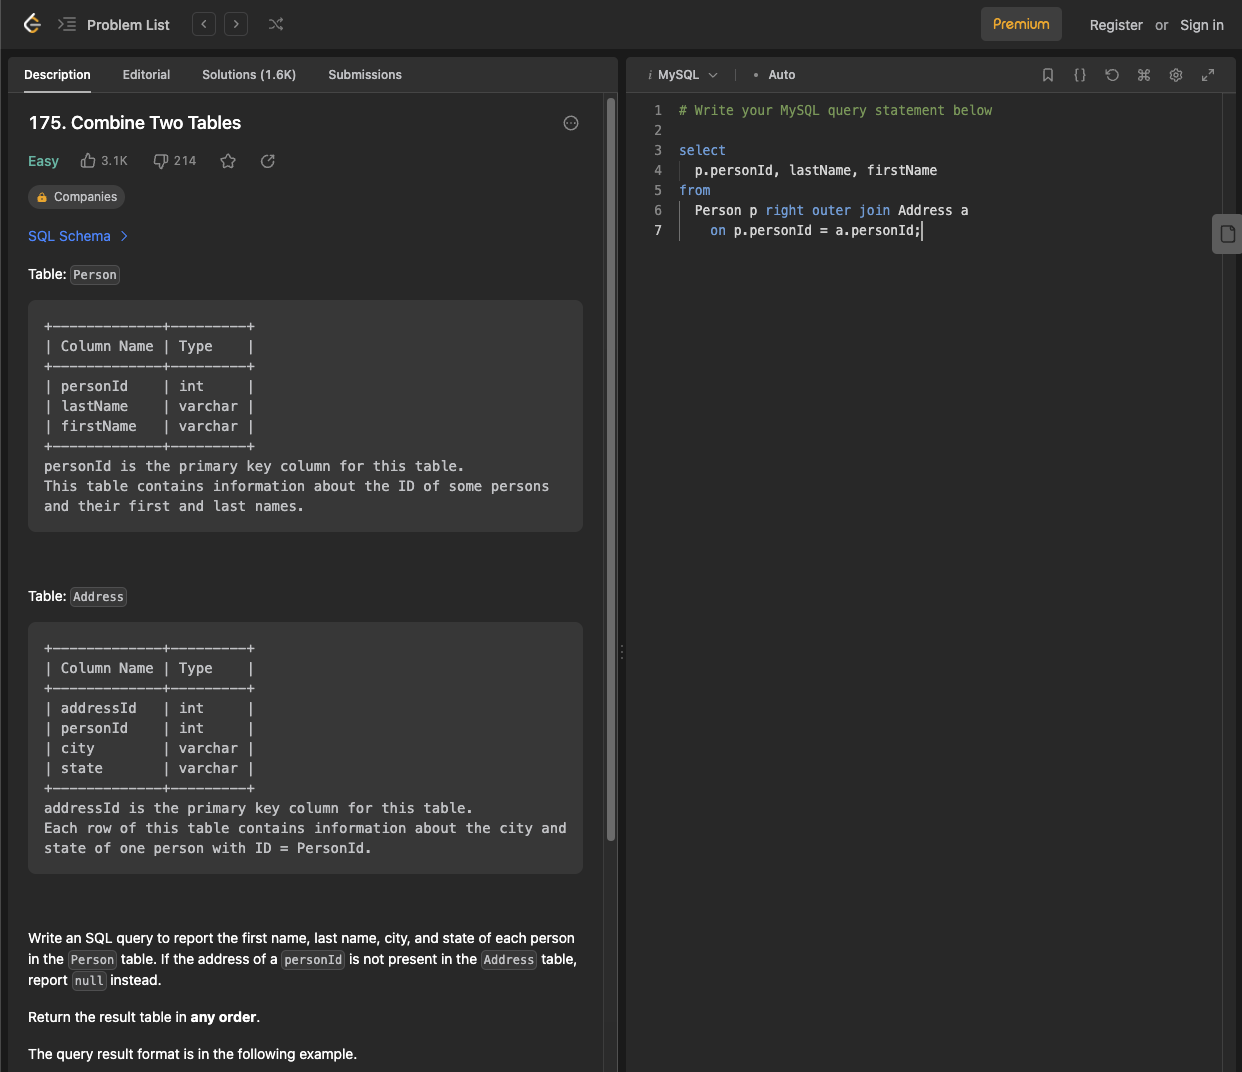Open the Problem List panel

tap(114, 25)
